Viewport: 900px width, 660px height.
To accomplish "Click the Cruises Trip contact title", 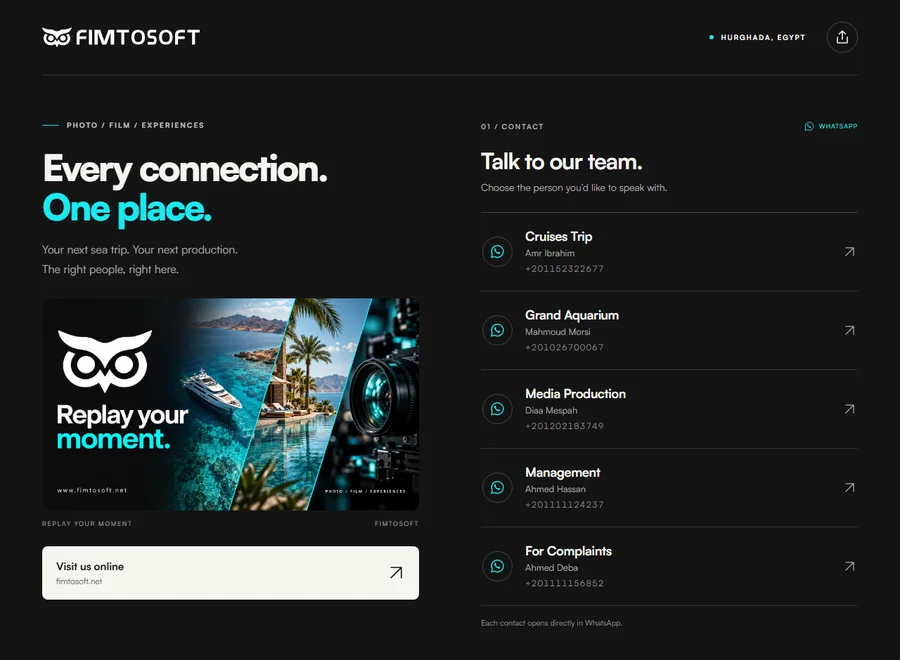I will pyautogui.click(x=558, y=236).
